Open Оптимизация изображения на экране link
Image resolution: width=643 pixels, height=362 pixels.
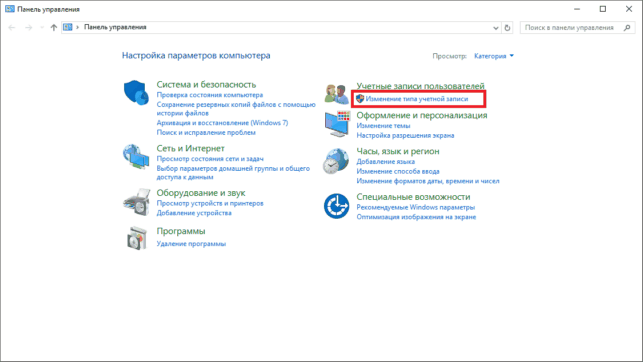point(416,217)
